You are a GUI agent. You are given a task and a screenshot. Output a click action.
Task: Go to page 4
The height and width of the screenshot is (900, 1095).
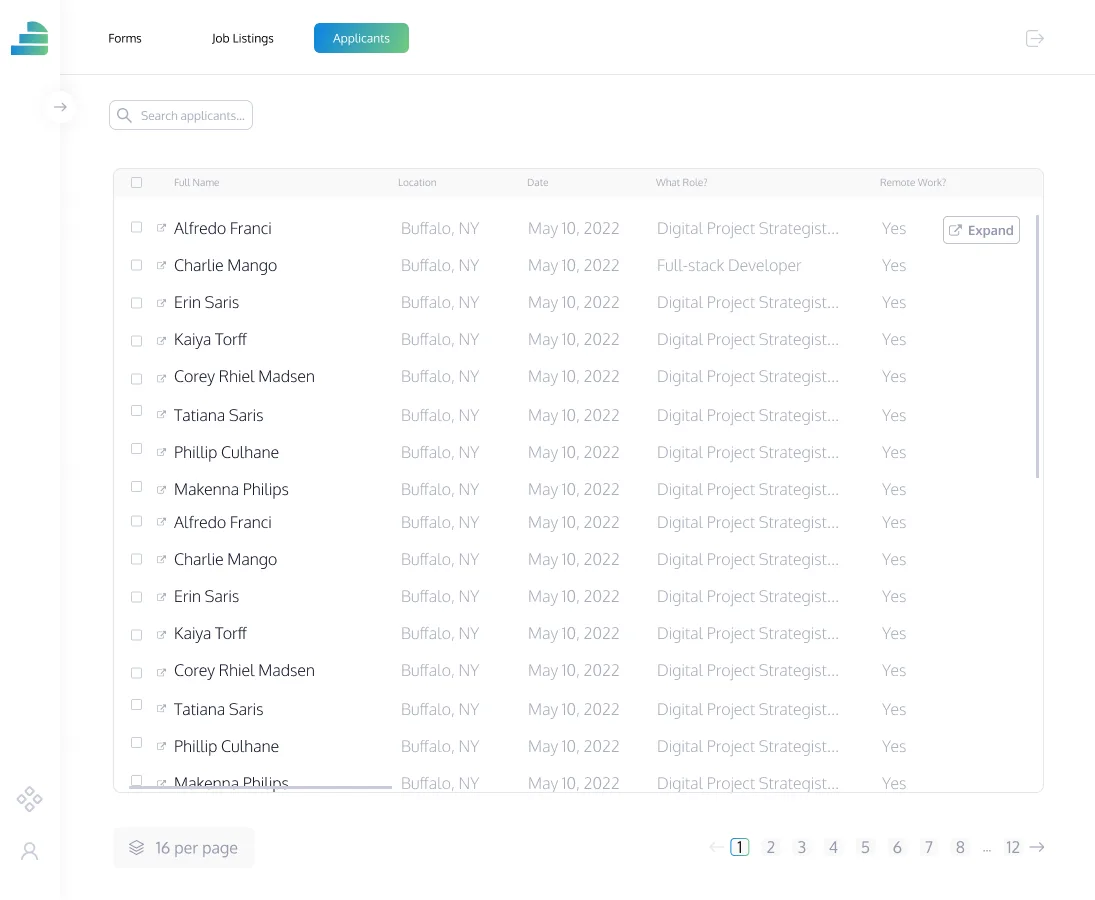[833, 847]
